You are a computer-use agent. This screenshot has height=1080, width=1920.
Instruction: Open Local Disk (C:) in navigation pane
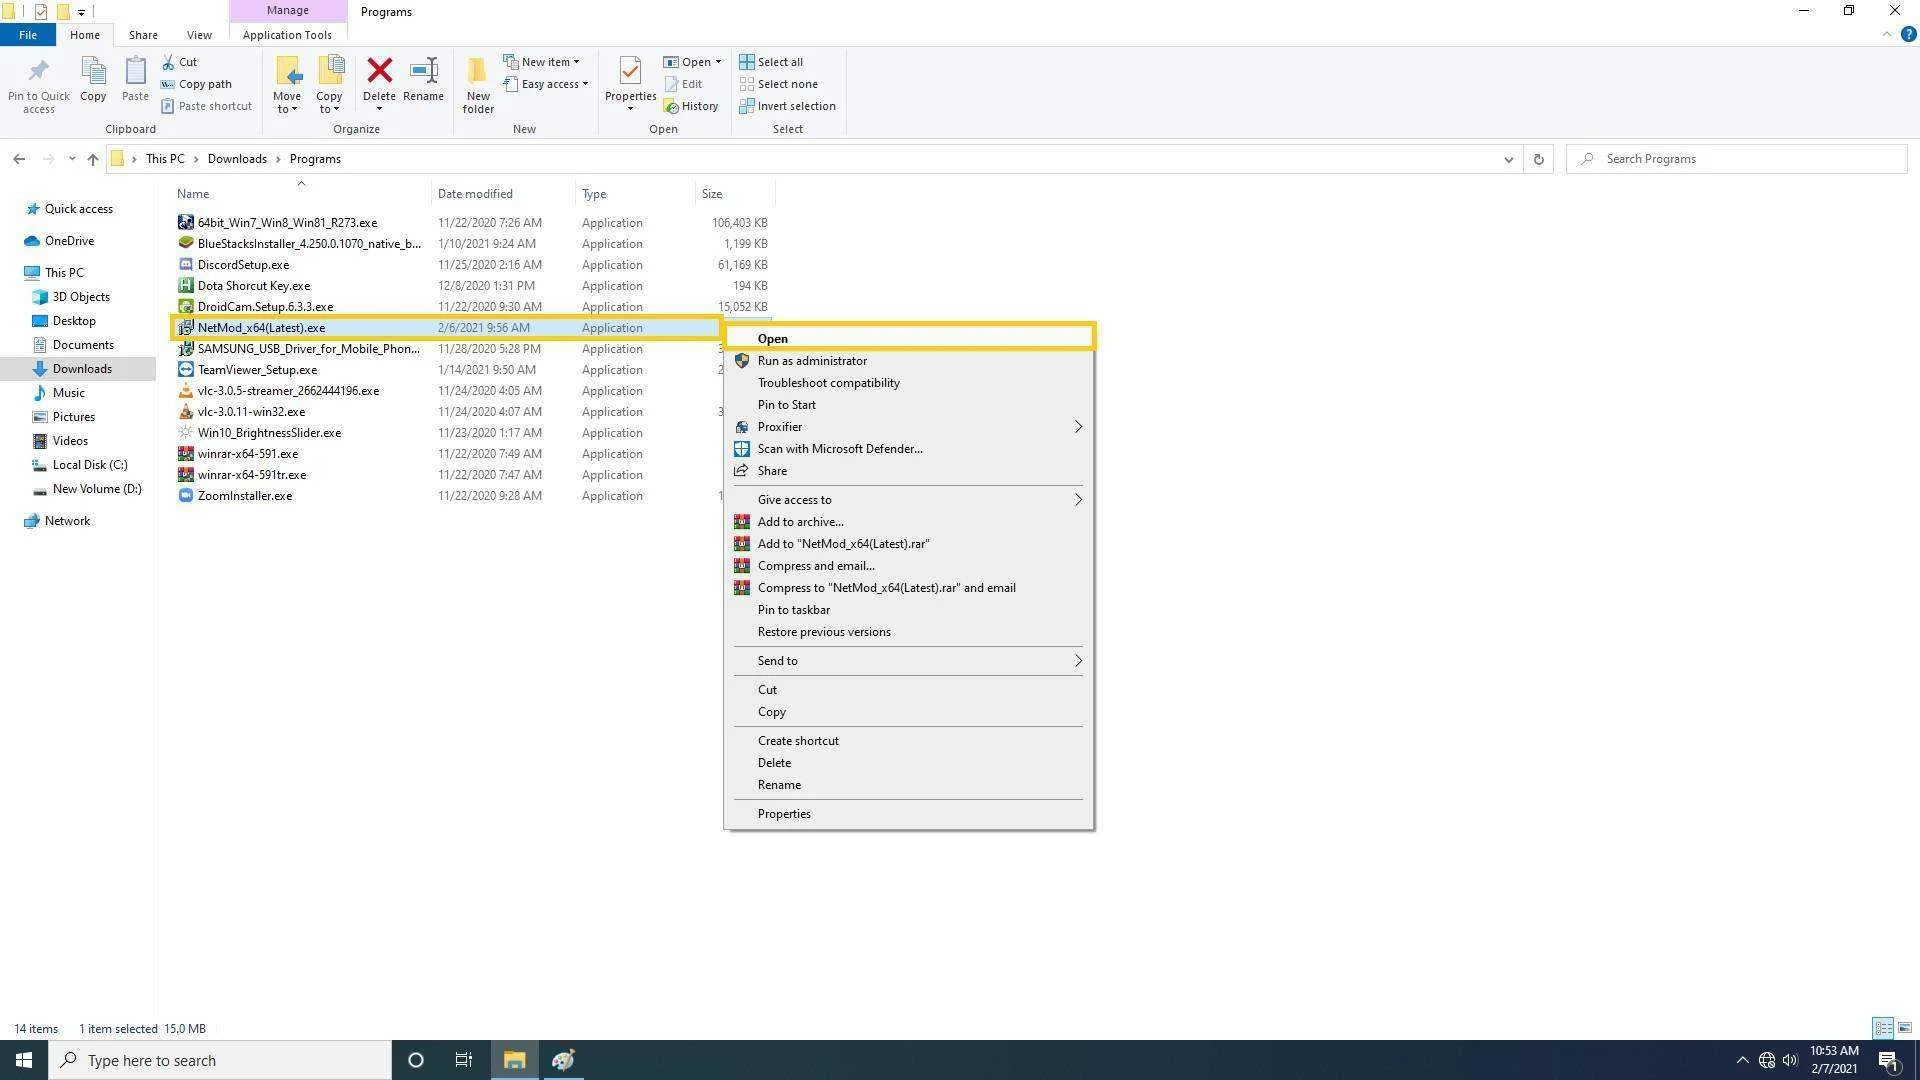click(x=90, y=465)
